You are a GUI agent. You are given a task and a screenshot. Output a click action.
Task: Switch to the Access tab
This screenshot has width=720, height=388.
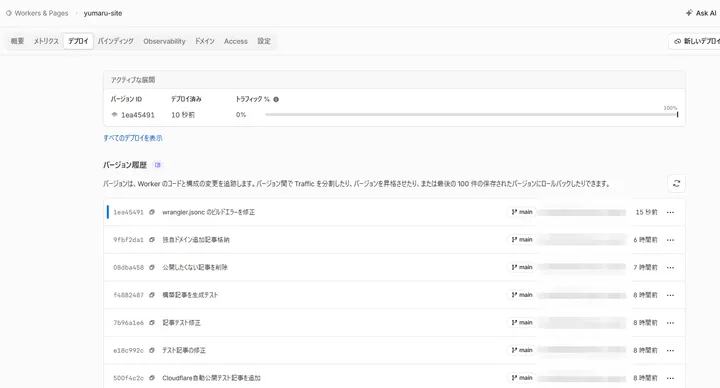click(236, 41)
